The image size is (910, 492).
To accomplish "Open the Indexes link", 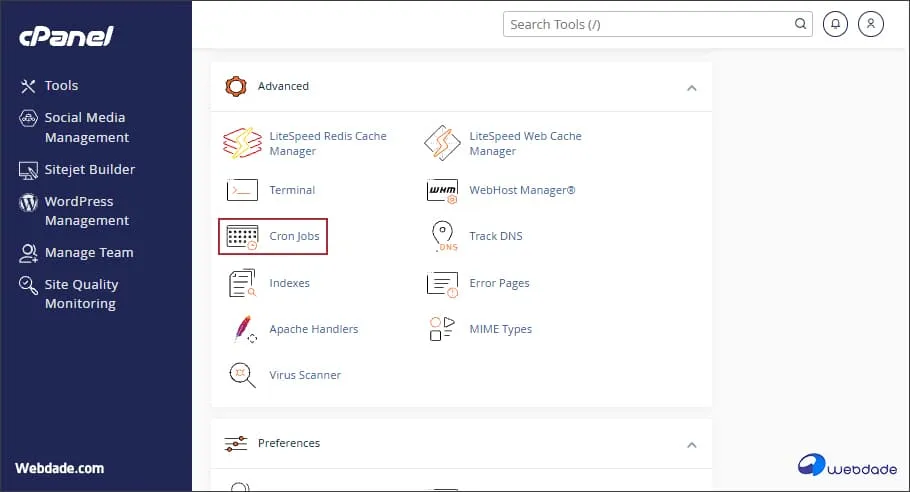I will [x=289, y=283].
